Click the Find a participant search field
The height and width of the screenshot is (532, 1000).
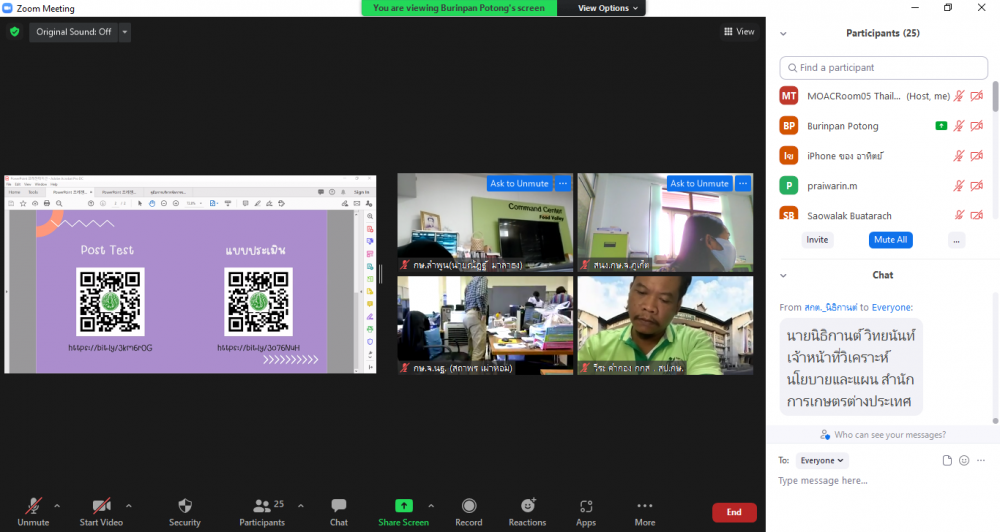coord(884,67)
